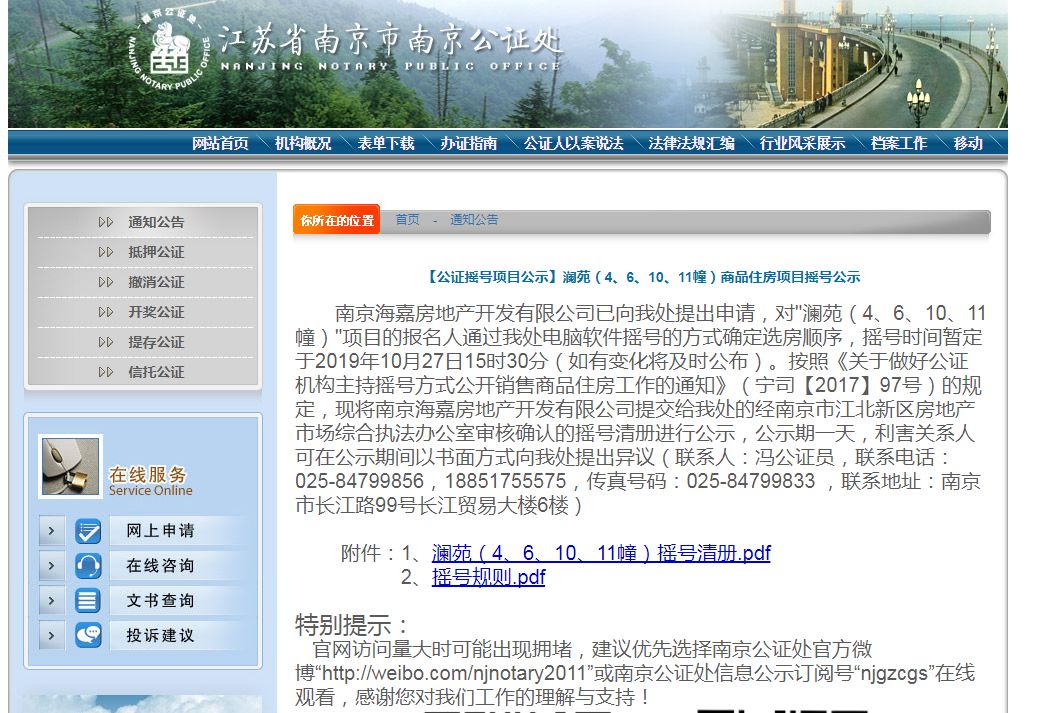The width and height of the screenshot is (1045, 713).
Task: Open the 摇号规则.pdf attachment
Action: point(489,577)
